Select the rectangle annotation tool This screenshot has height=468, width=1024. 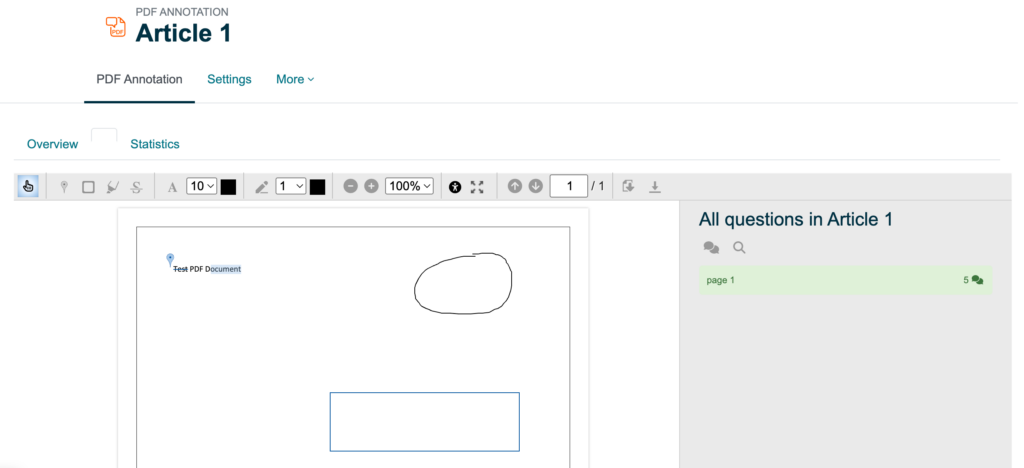click(88, 187)
